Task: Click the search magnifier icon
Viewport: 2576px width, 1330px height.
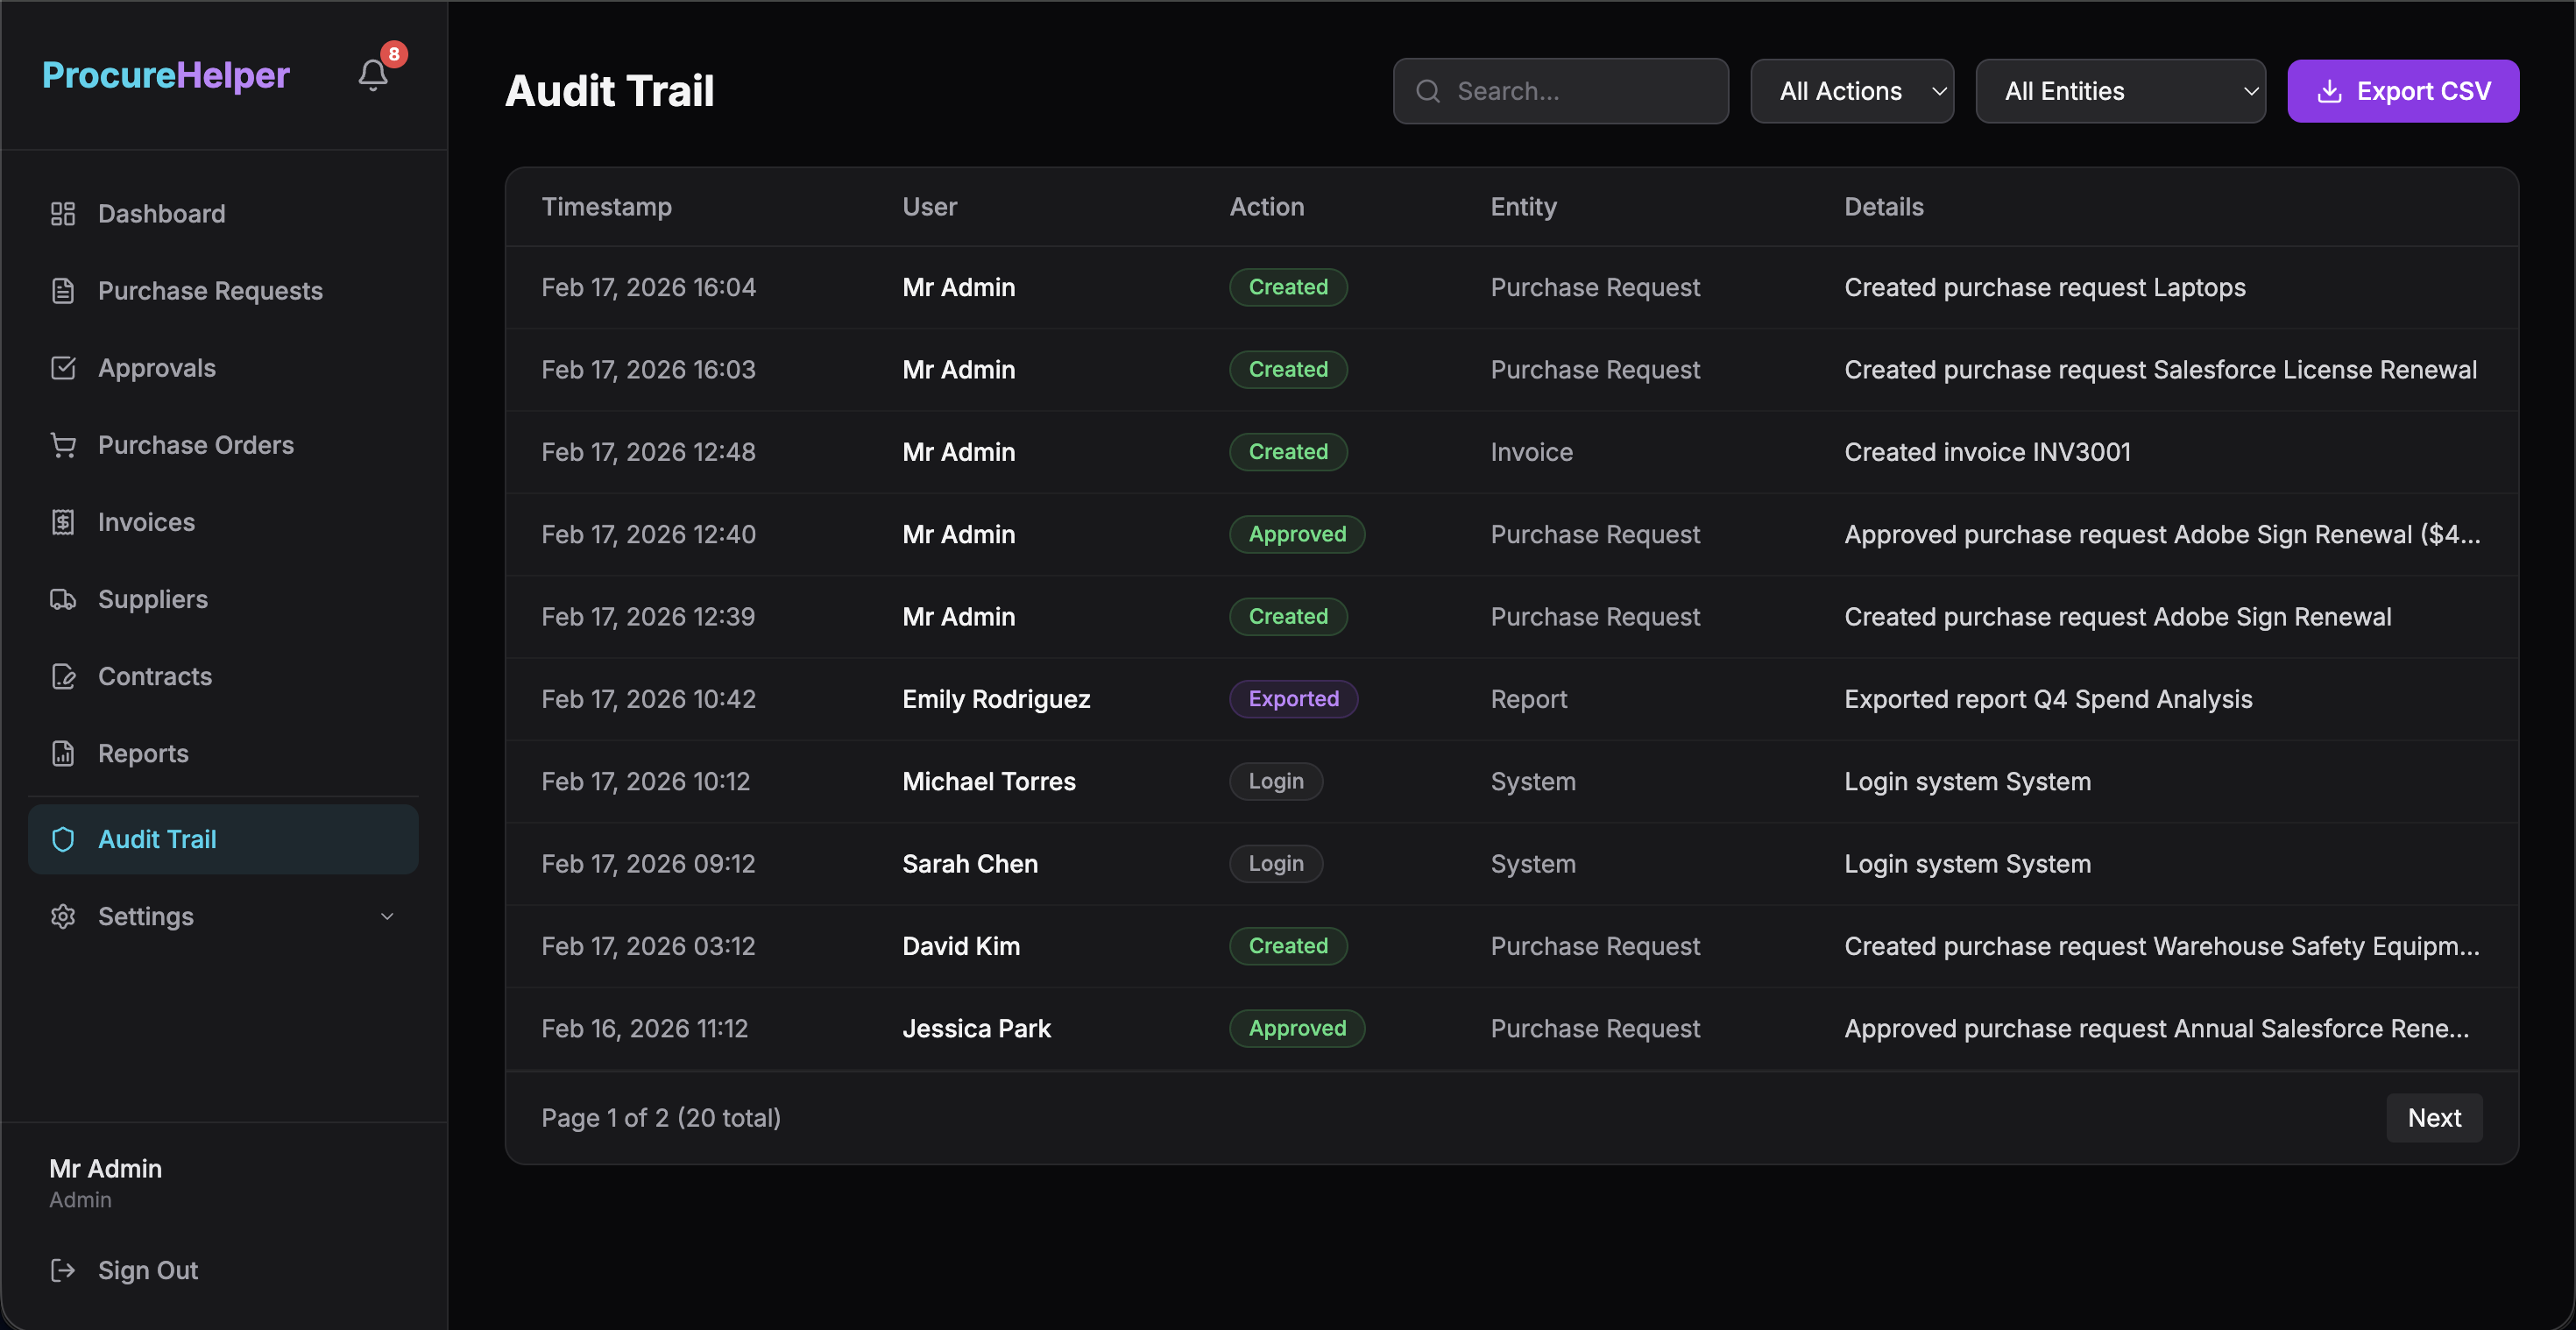Action: pyautogui.click(x=1428, y=91)
